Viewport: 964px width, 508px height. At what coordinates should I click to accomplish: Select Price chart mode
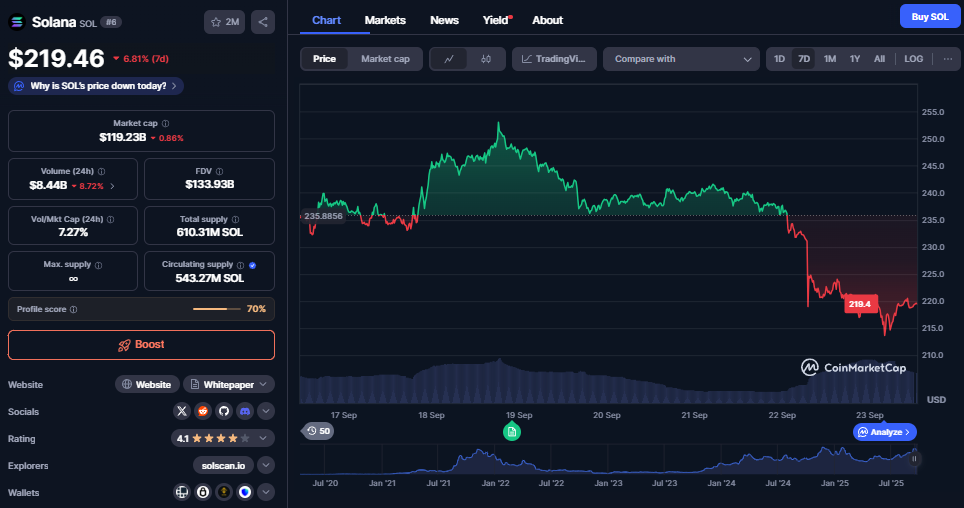(324, 59)
